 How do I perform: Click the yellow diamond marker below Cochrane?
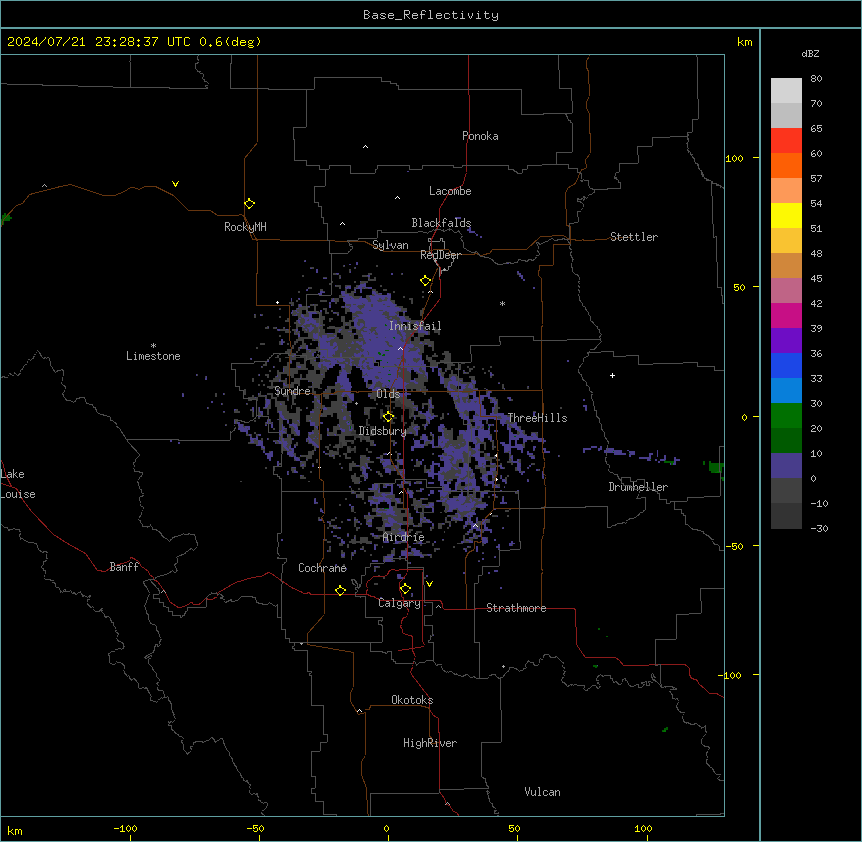340,590
